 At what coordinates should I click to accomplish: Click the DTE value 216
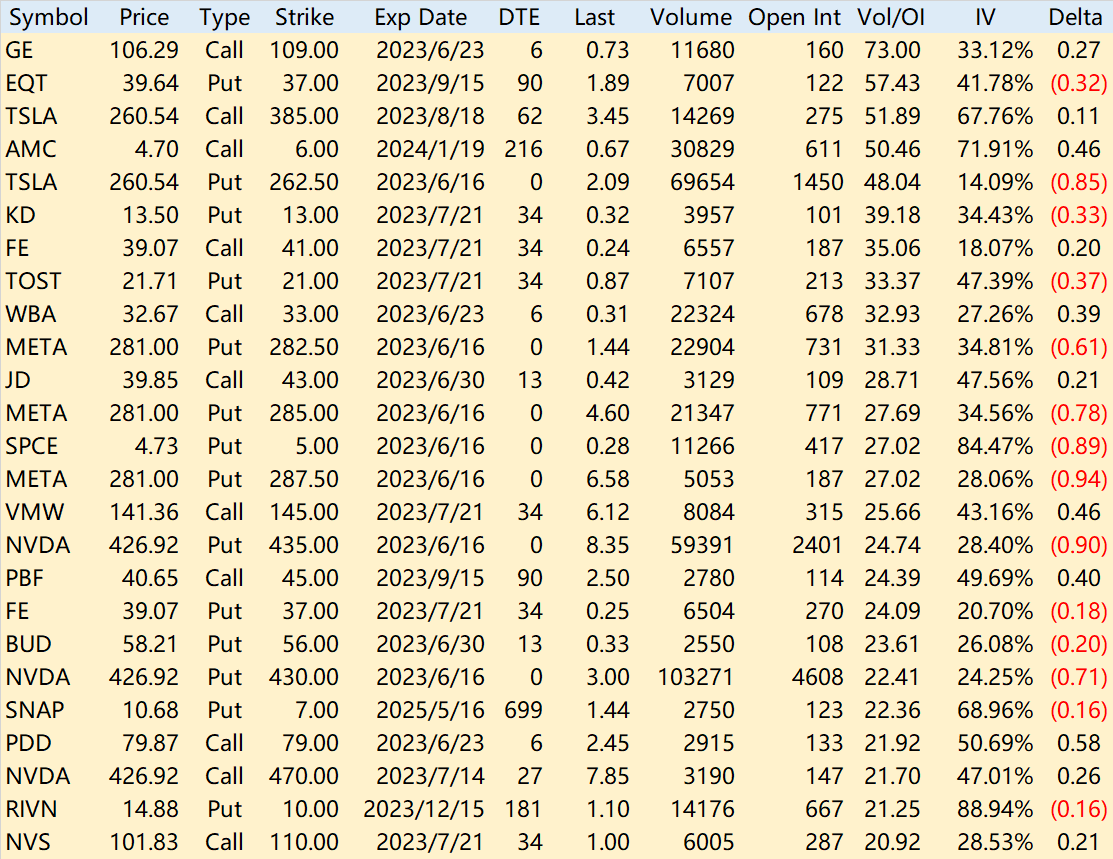pyautogui.click(x=524, y=149)
